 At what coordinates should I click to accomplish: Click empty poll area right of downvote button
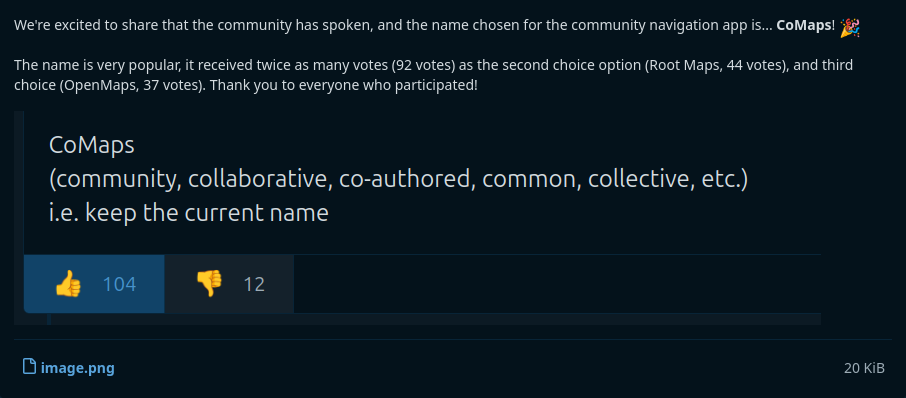(x=557, y=284)
